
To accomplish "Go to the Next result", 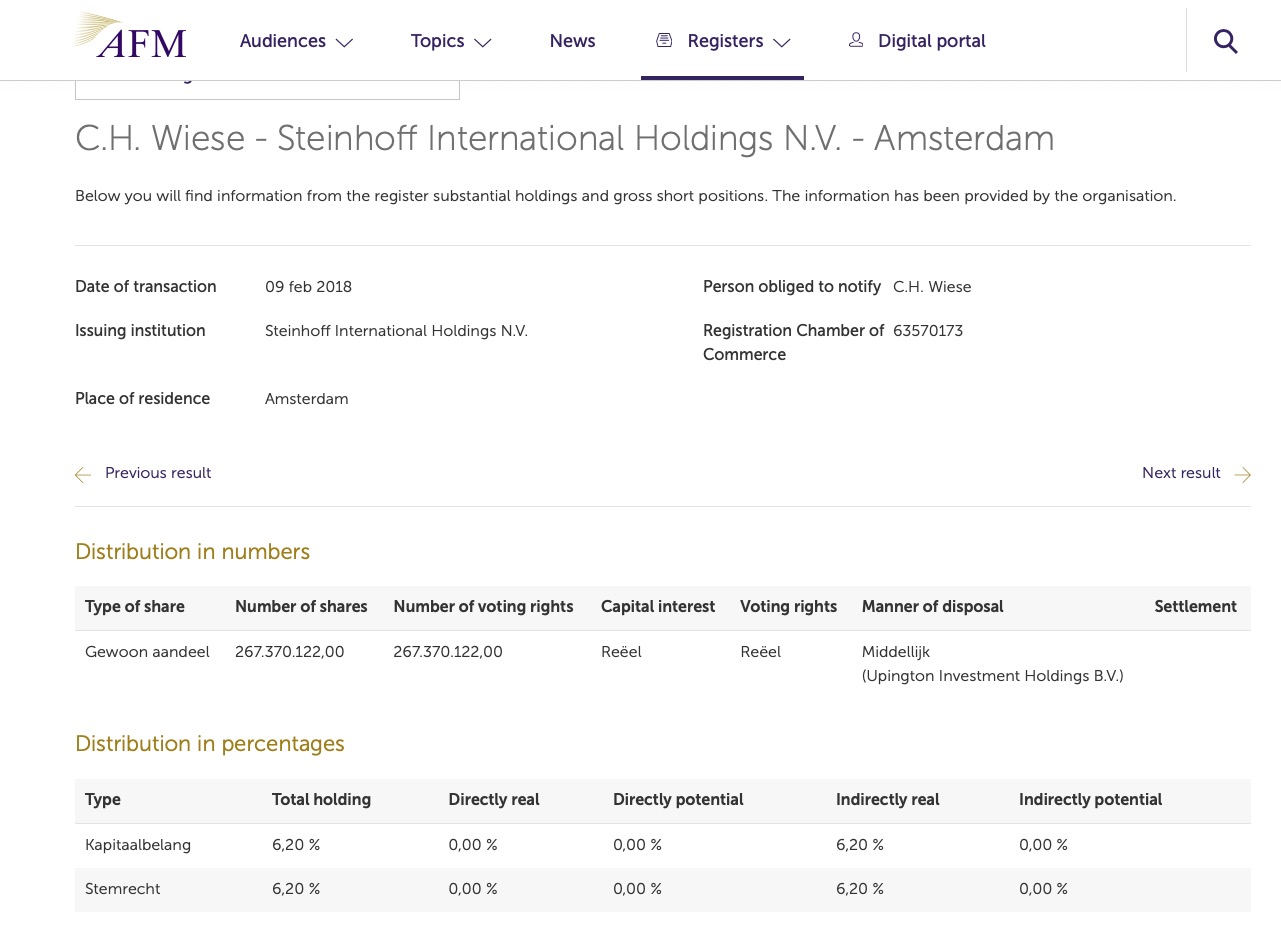I will 1181,473.
